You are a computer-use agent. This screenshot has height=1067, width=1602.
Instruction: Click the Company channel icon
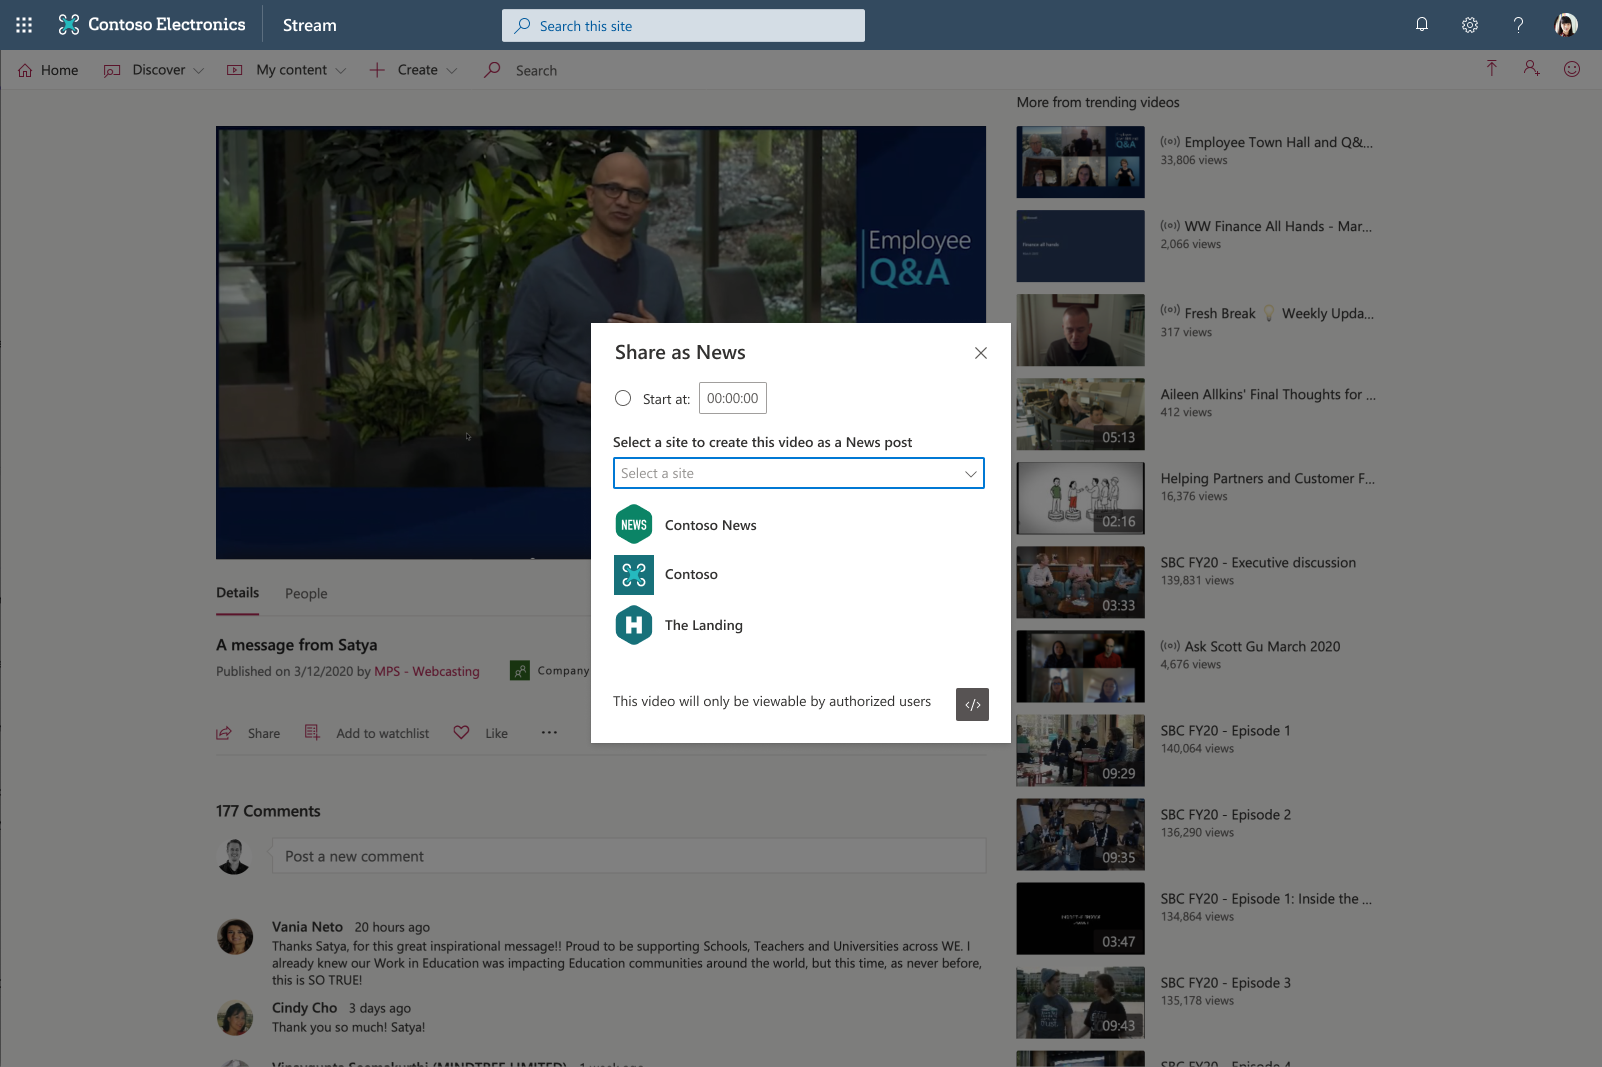click(x=520, y=671)
